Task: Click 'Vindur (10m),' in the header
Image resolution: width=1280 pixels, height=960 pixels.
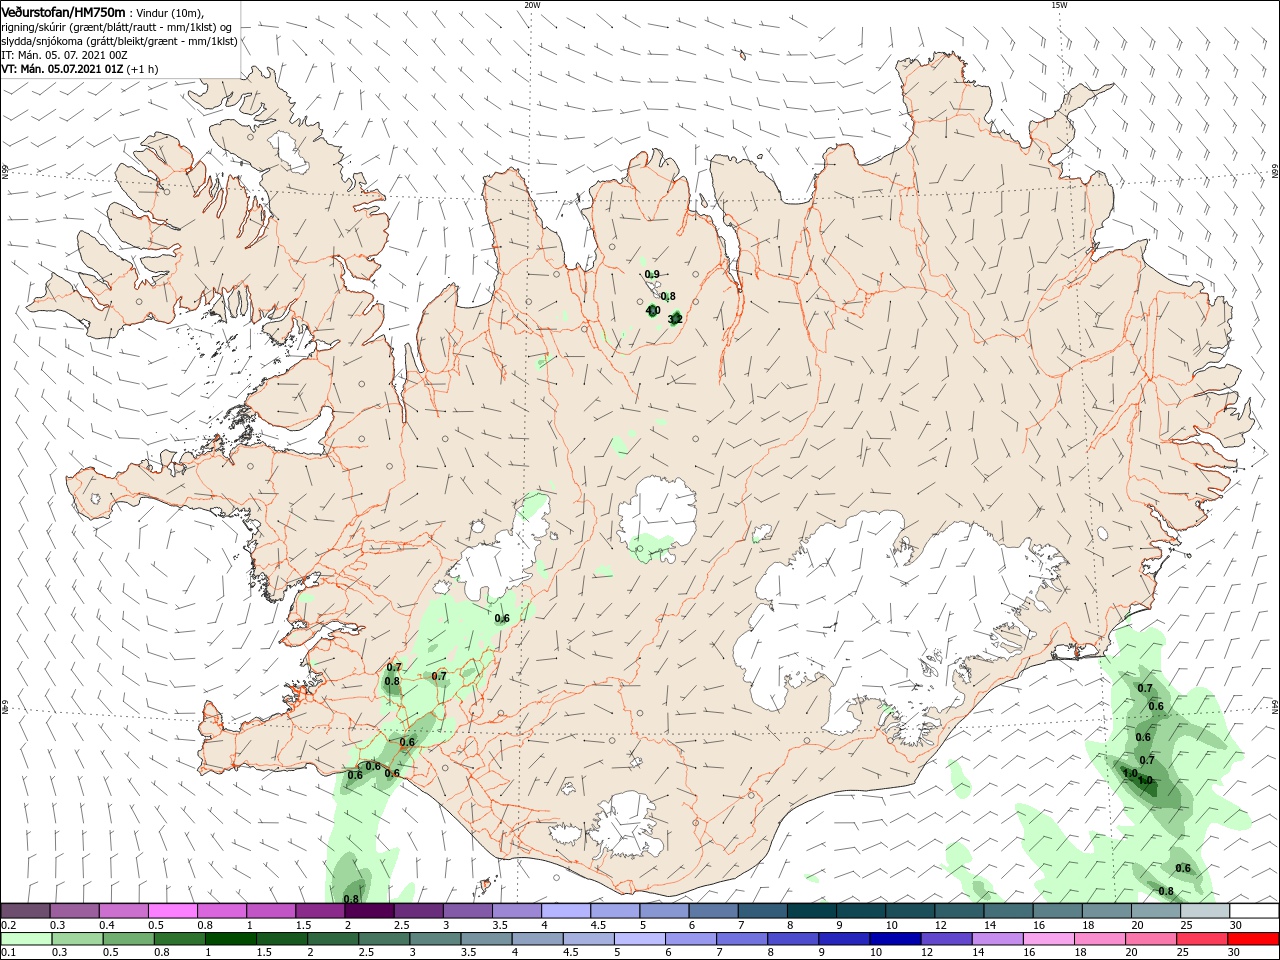Action: pyautogui.click(x=170, y=13)
